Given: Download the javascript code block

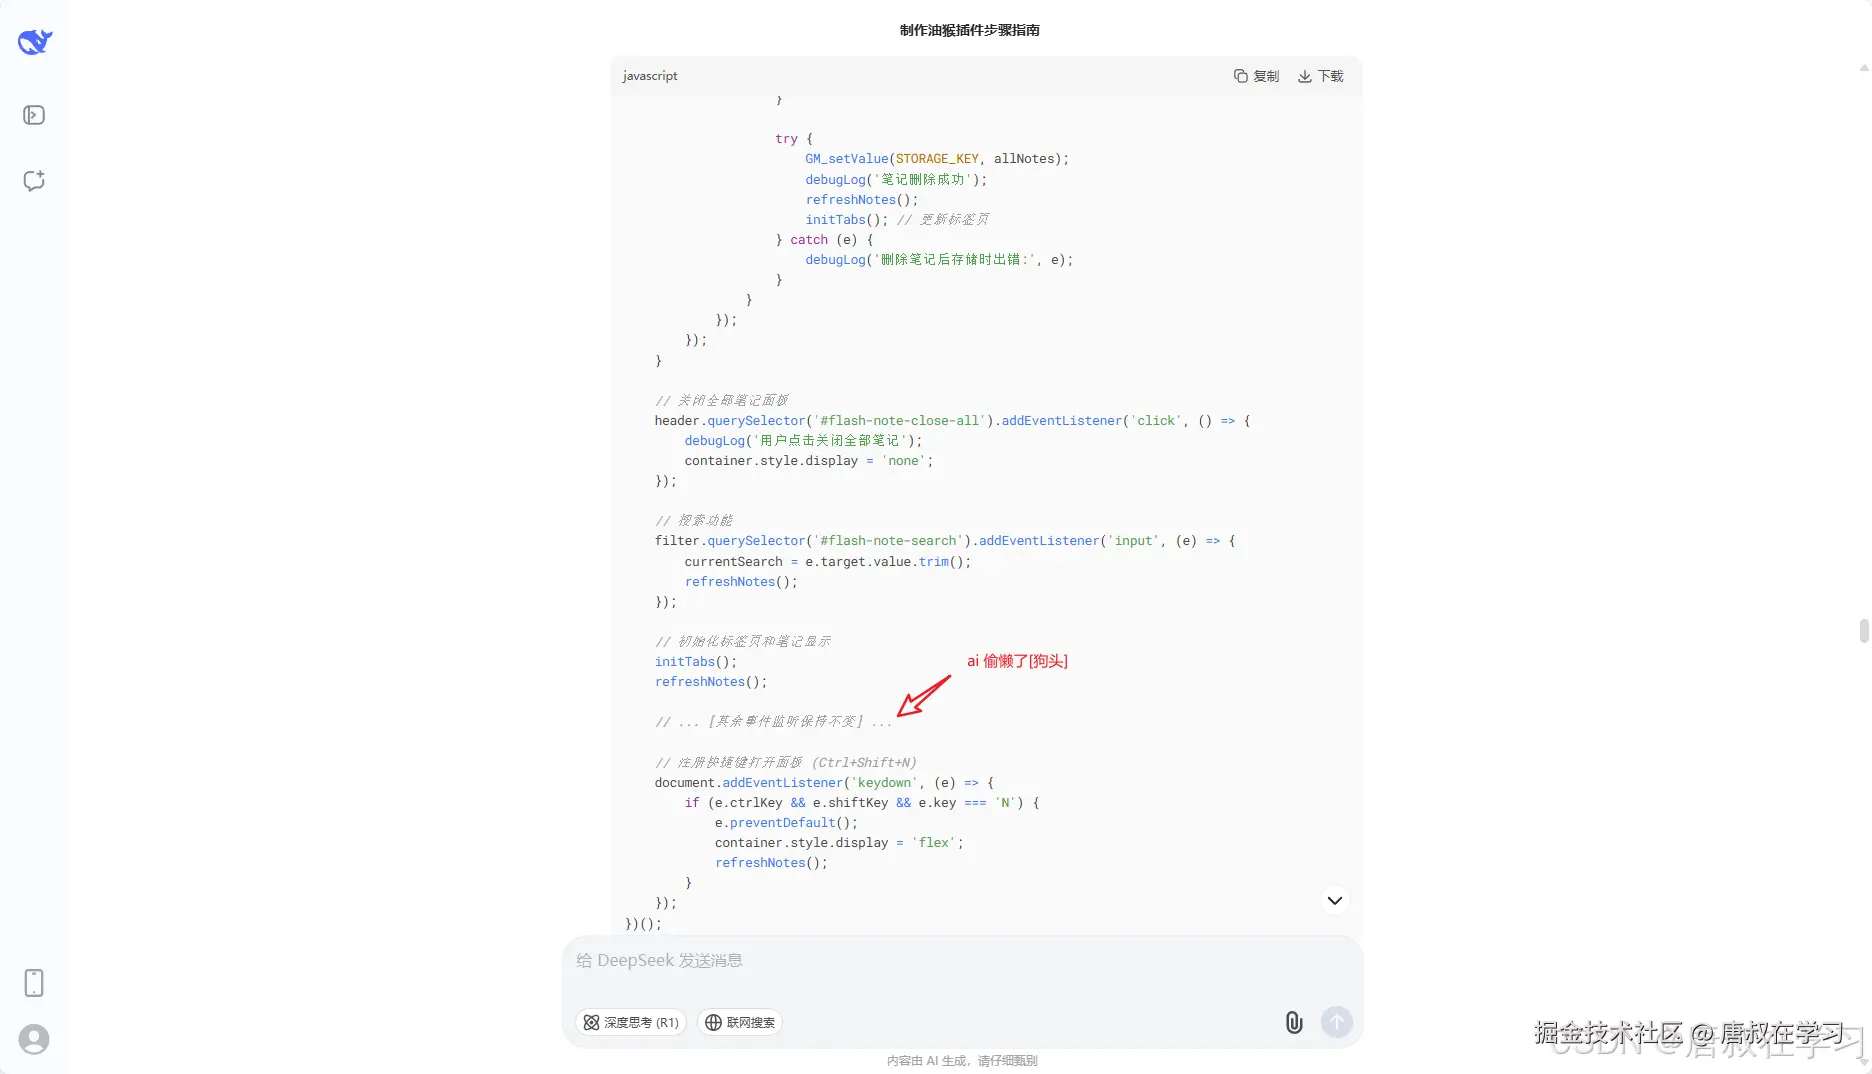Looking at the screenshot, I should pyautogui.click(x=1320, y=76).
